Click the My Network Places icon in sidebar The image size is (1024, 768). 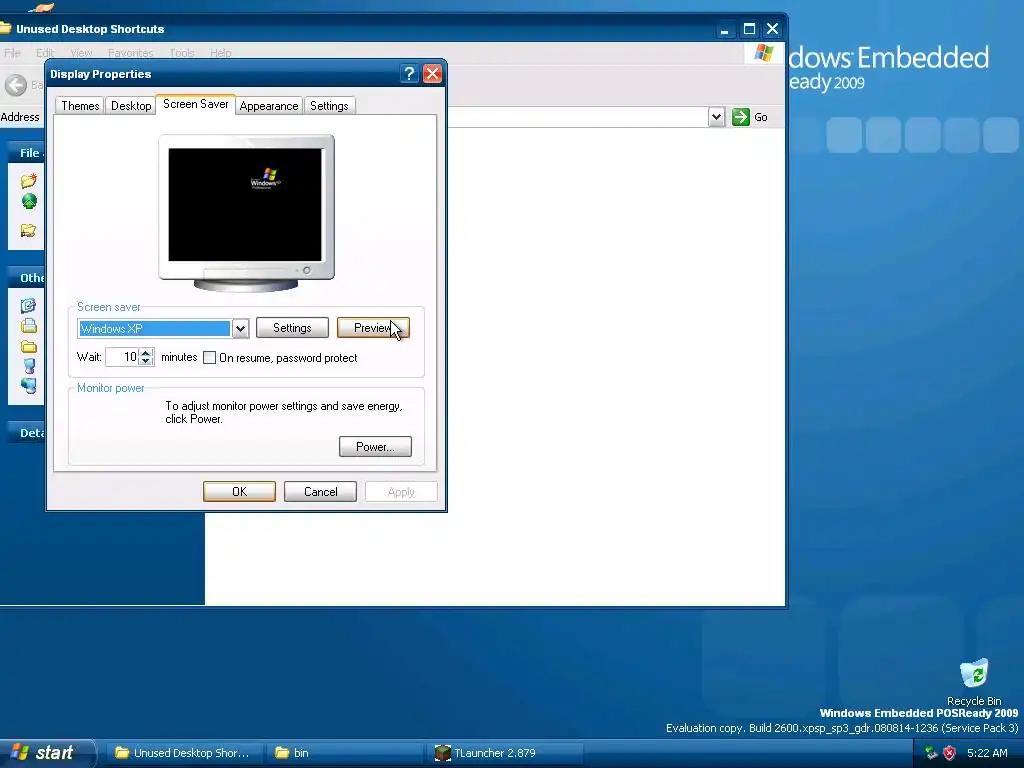28,386
